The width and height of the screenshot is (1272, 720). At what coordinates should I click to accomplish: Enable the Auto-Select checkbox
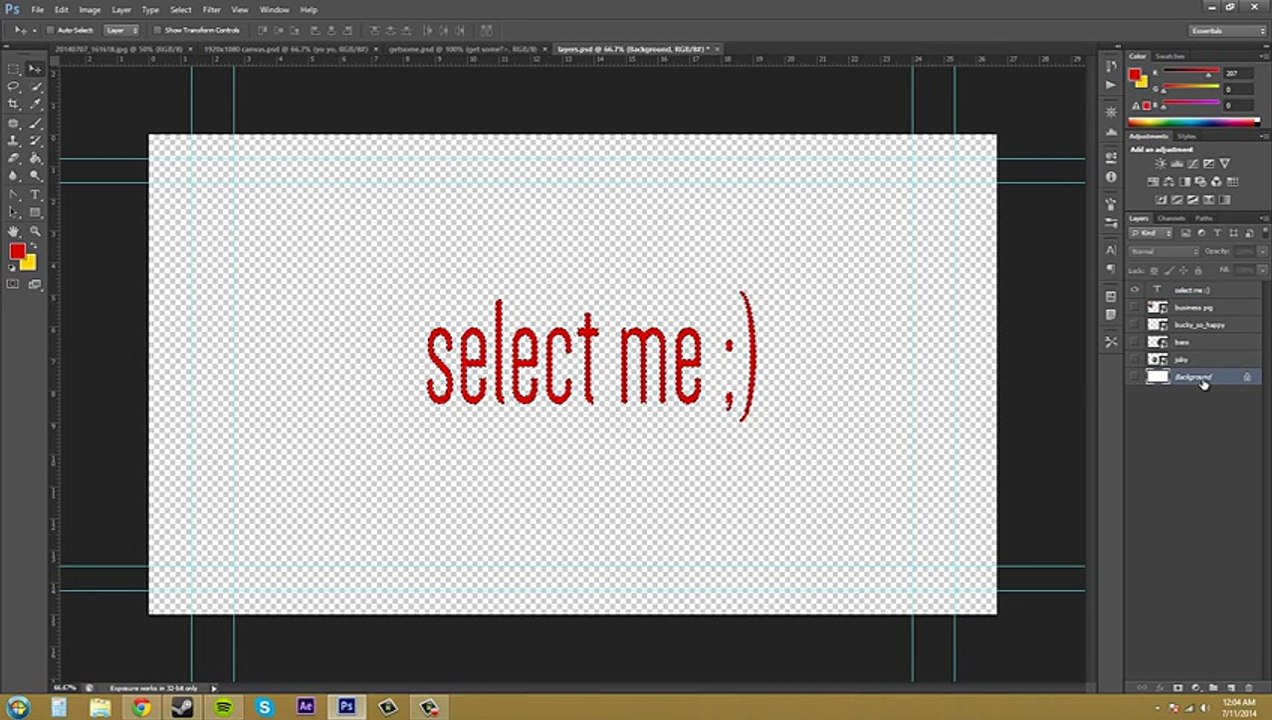click(50, 30)
